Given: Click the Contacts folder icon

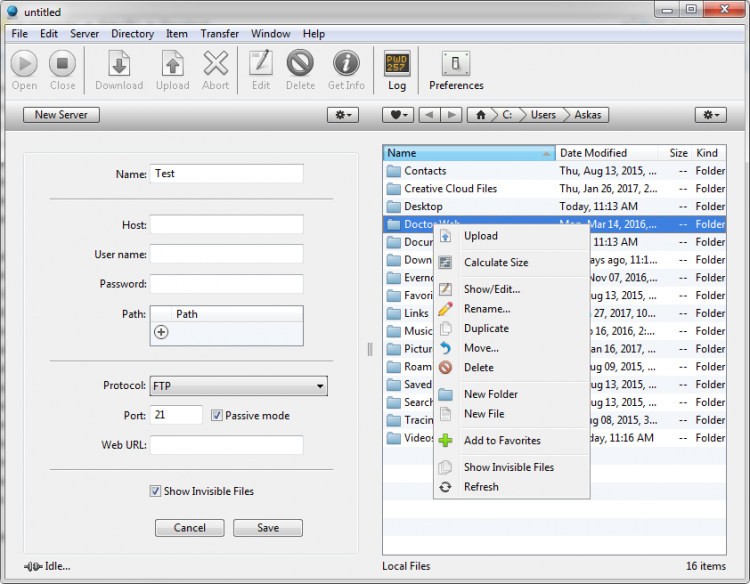Looking at the screenshot, I should click(394, 171).
